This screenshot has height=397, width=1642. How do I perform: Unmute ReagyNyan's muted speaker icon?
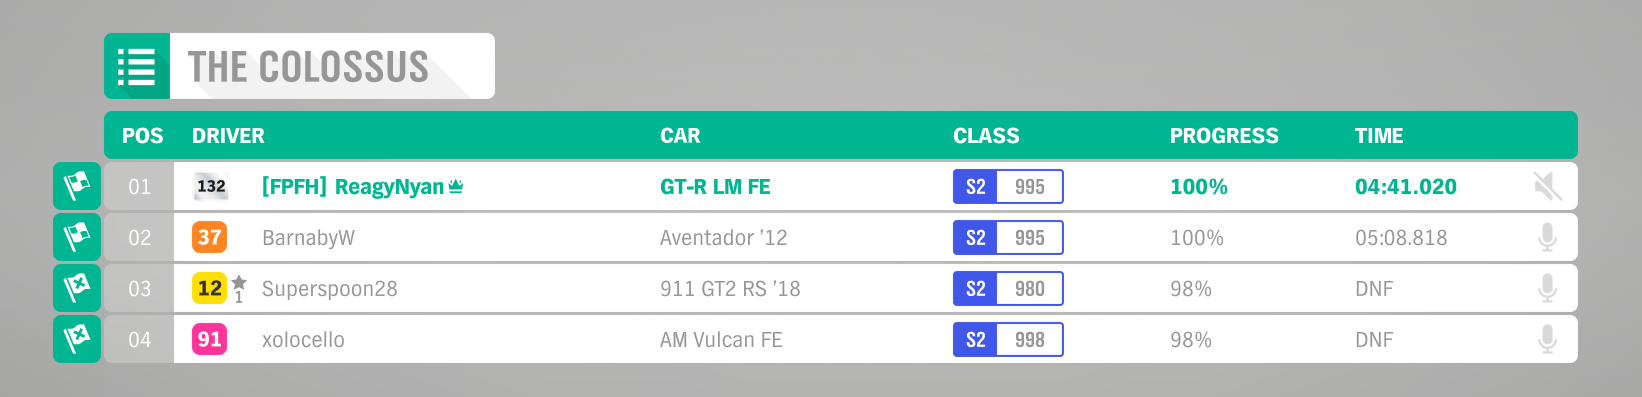(1547, 186)
